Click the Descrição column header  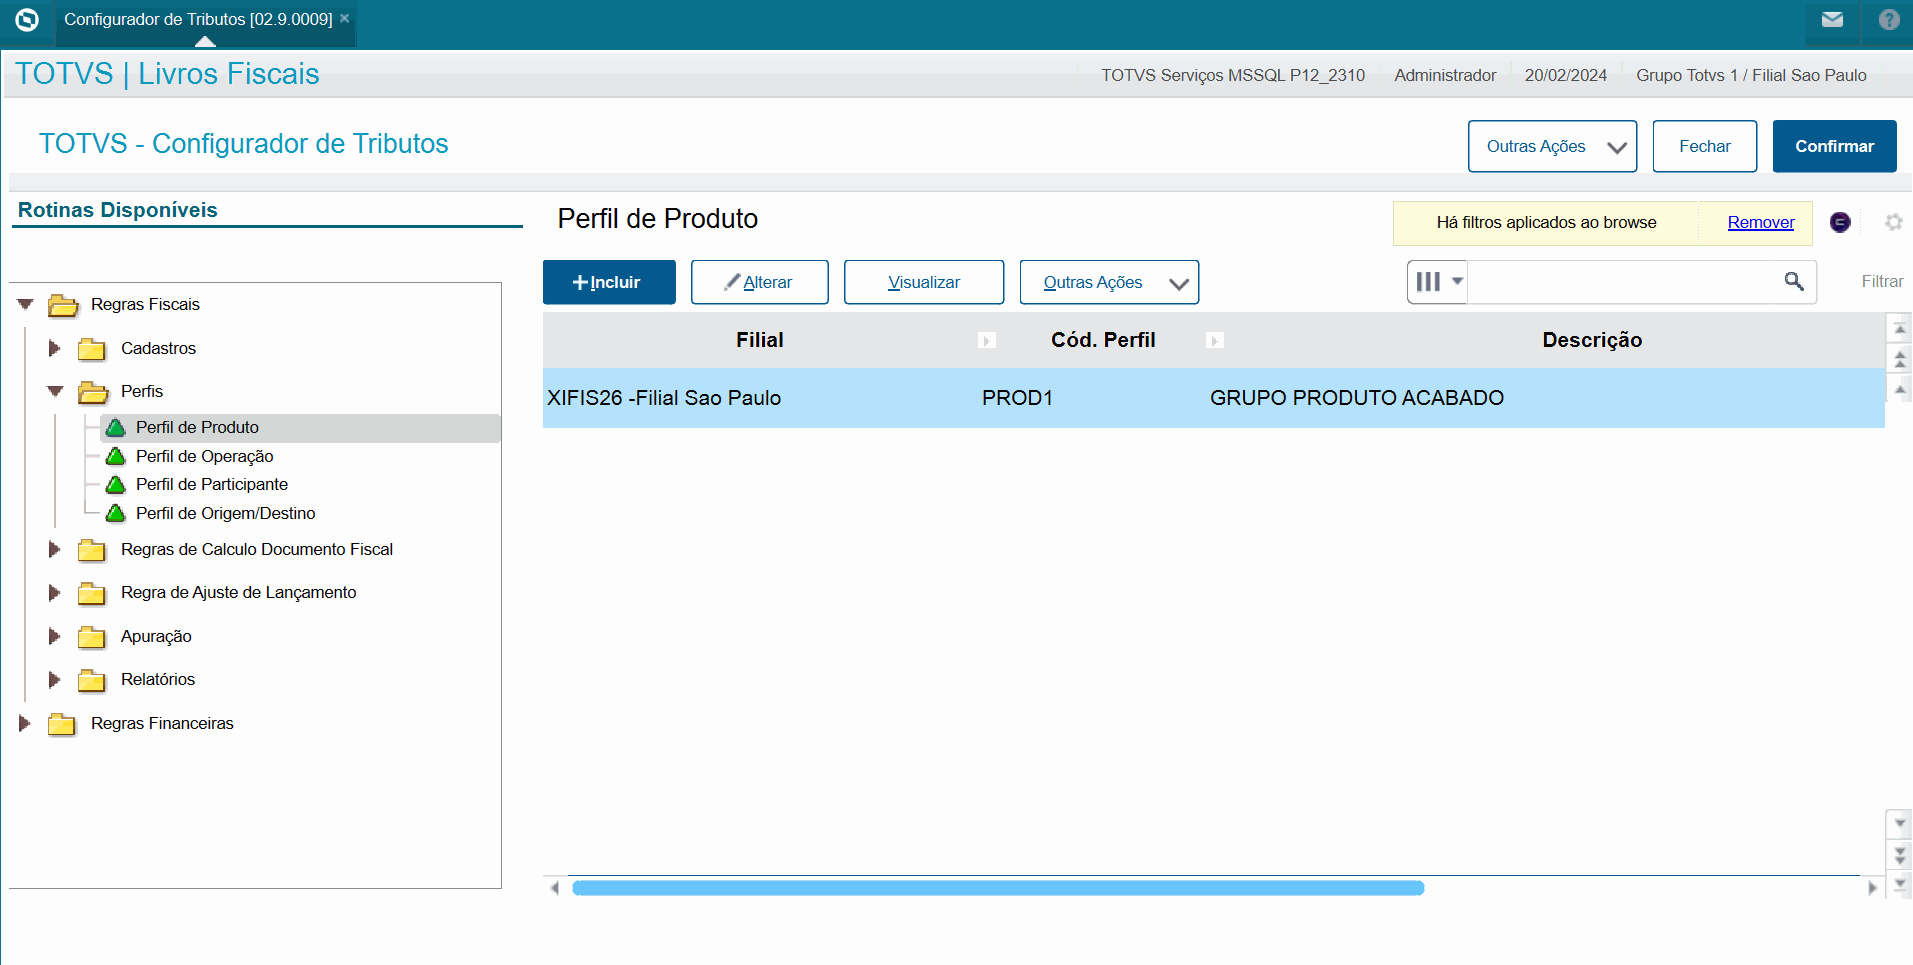click(x=1592, y=340)
